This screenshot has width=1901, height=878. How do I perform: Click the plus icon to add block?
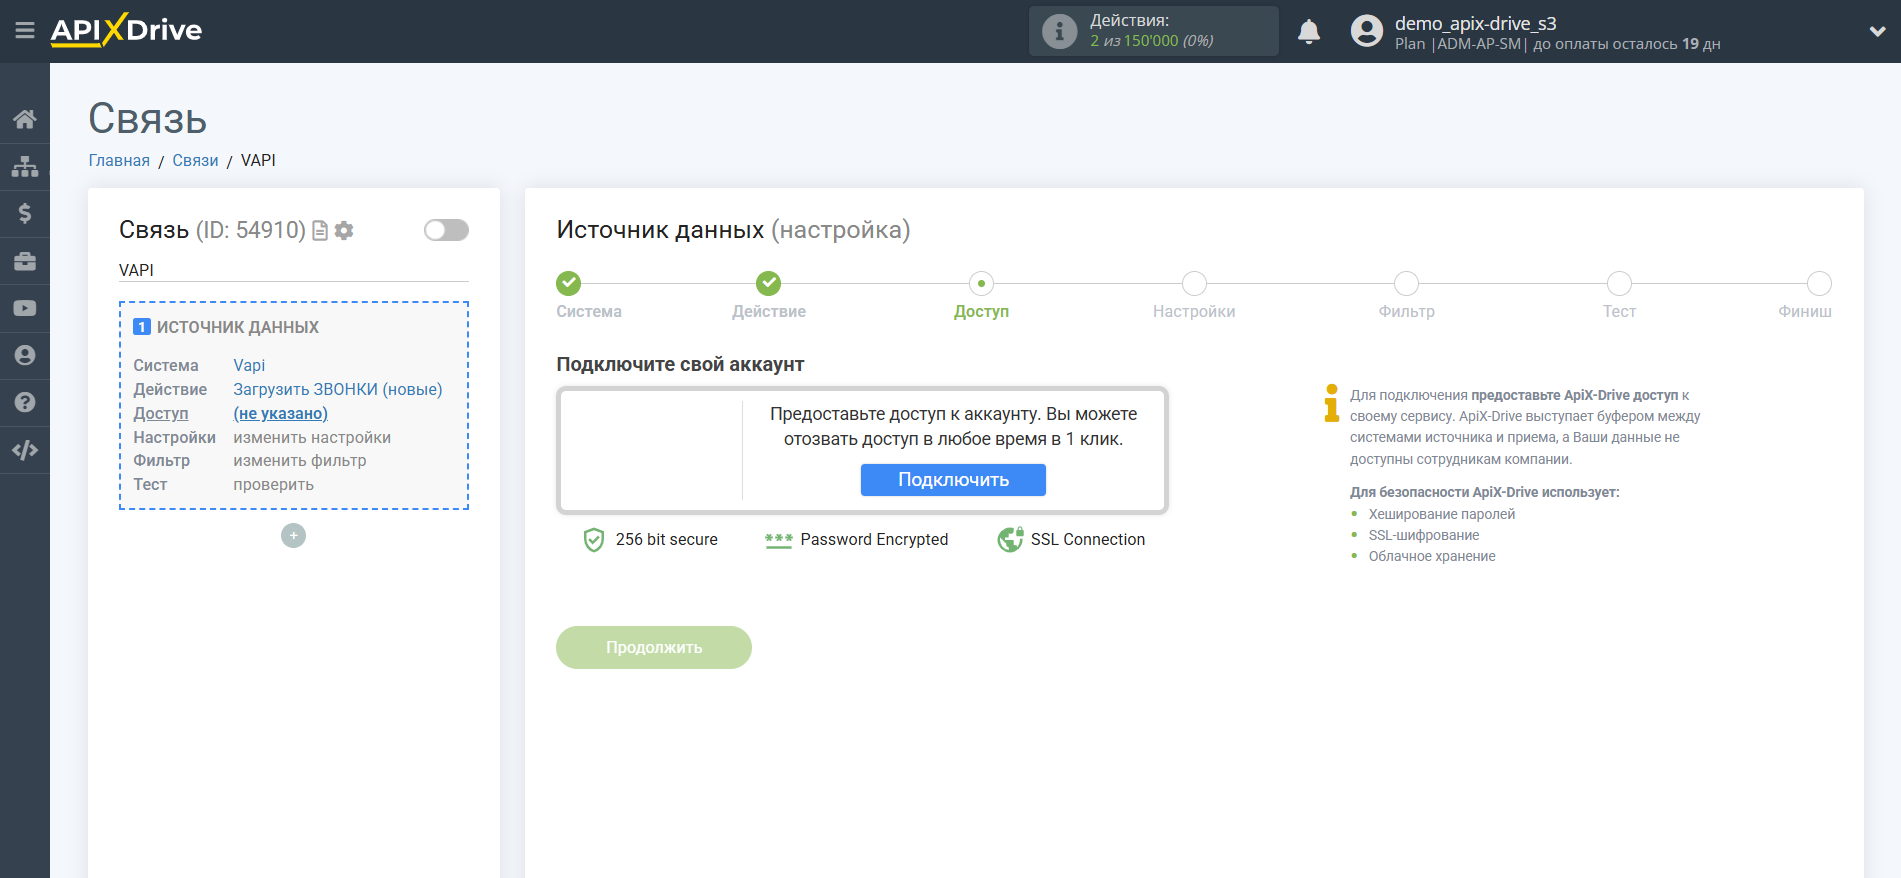tap(293, 536)
